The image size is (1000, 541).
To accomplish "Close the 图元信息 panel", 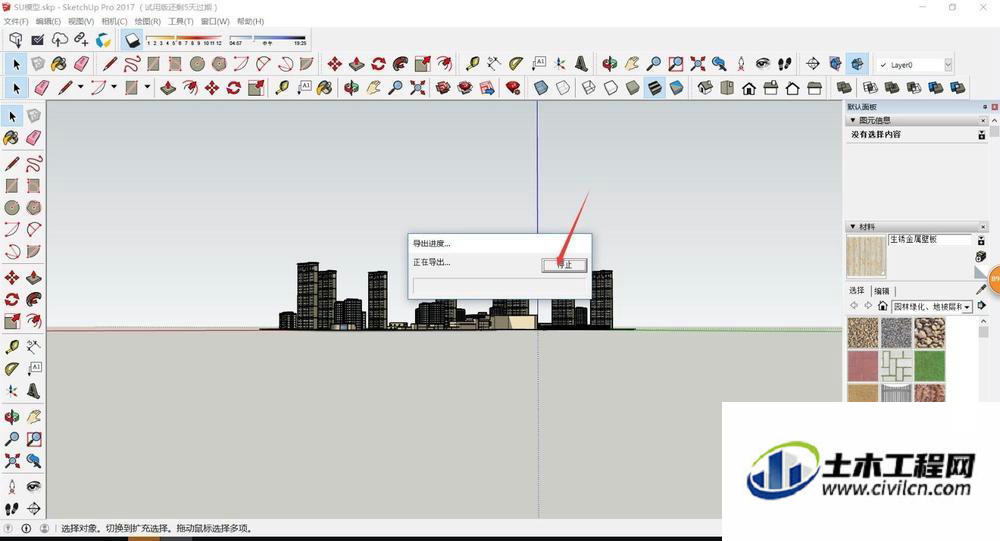I will point(983,120).
